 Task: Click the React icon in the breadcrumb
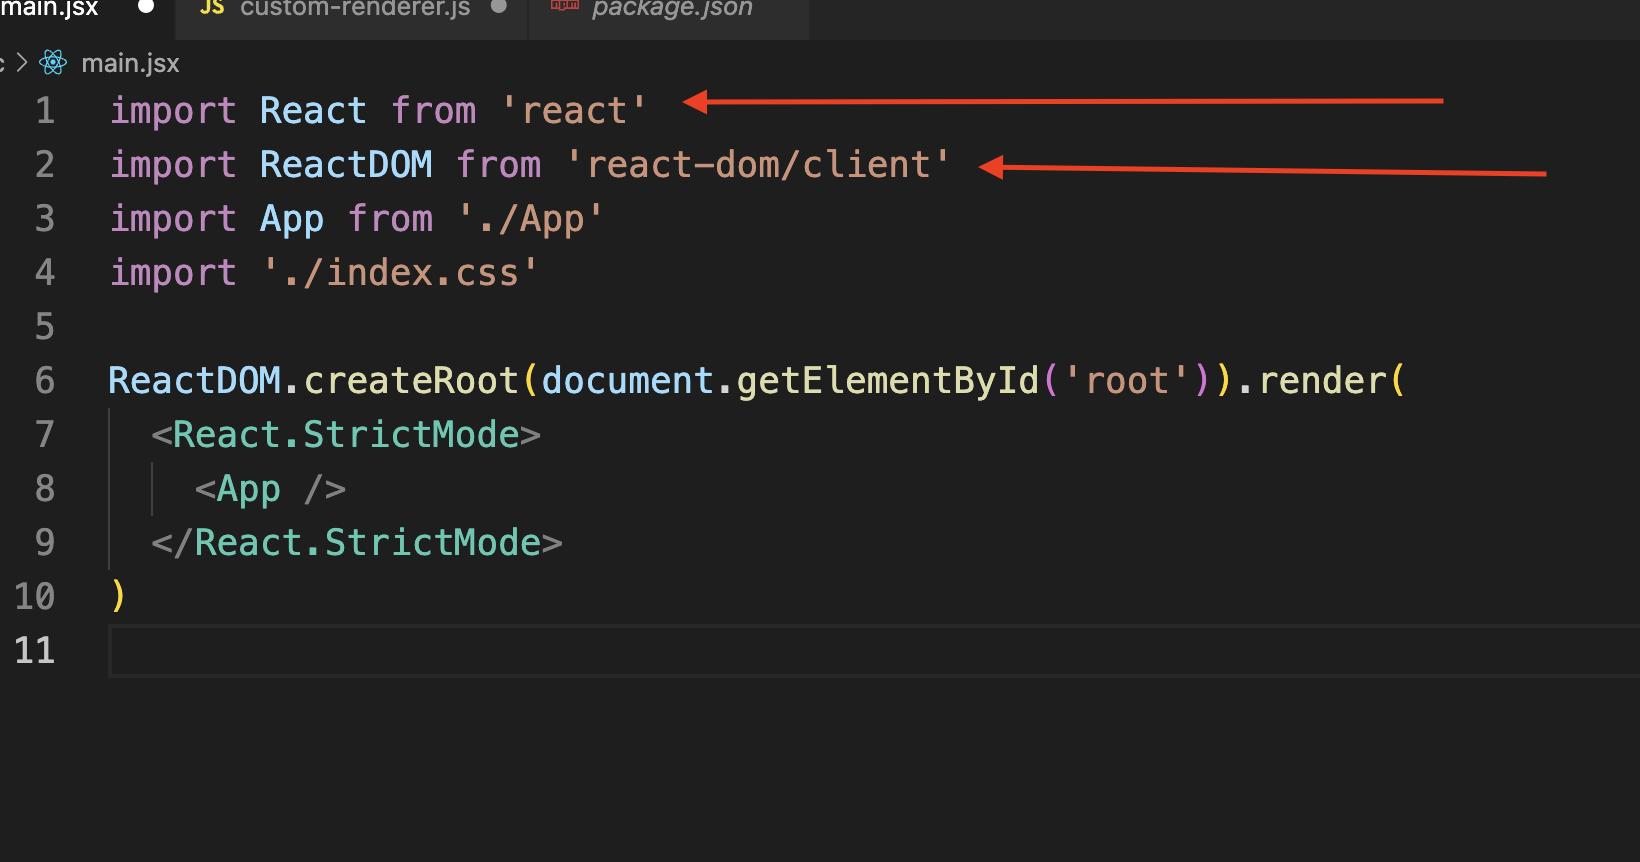pos(53,63)
